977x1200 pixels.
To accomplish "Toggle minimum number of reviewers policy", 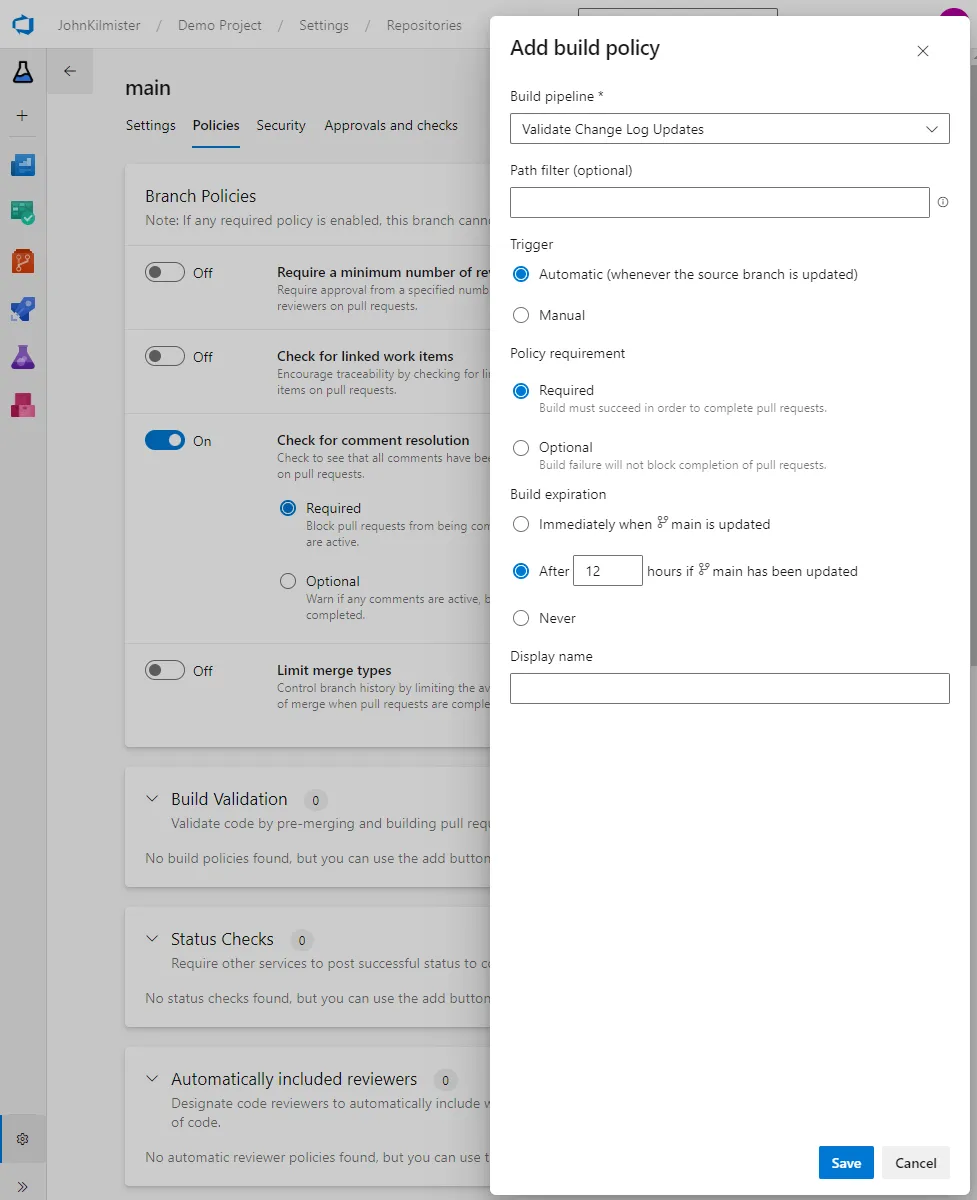I will (165, 272).
